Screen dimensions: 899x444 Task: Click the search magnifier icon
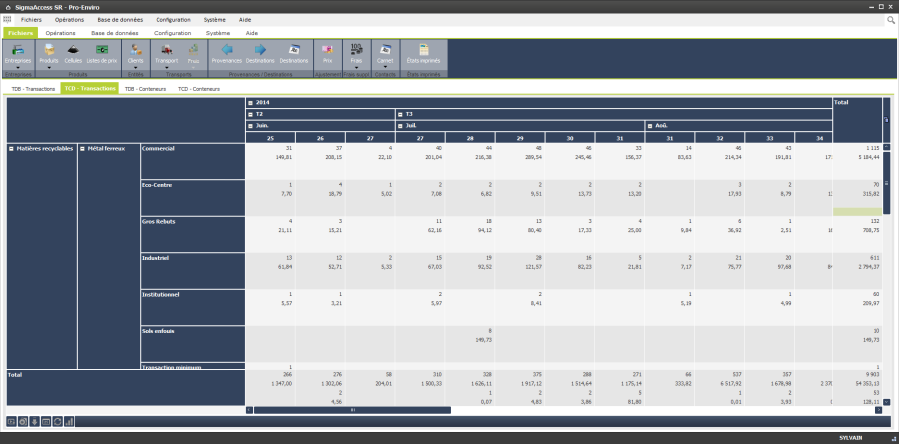(x=890, y=20)
